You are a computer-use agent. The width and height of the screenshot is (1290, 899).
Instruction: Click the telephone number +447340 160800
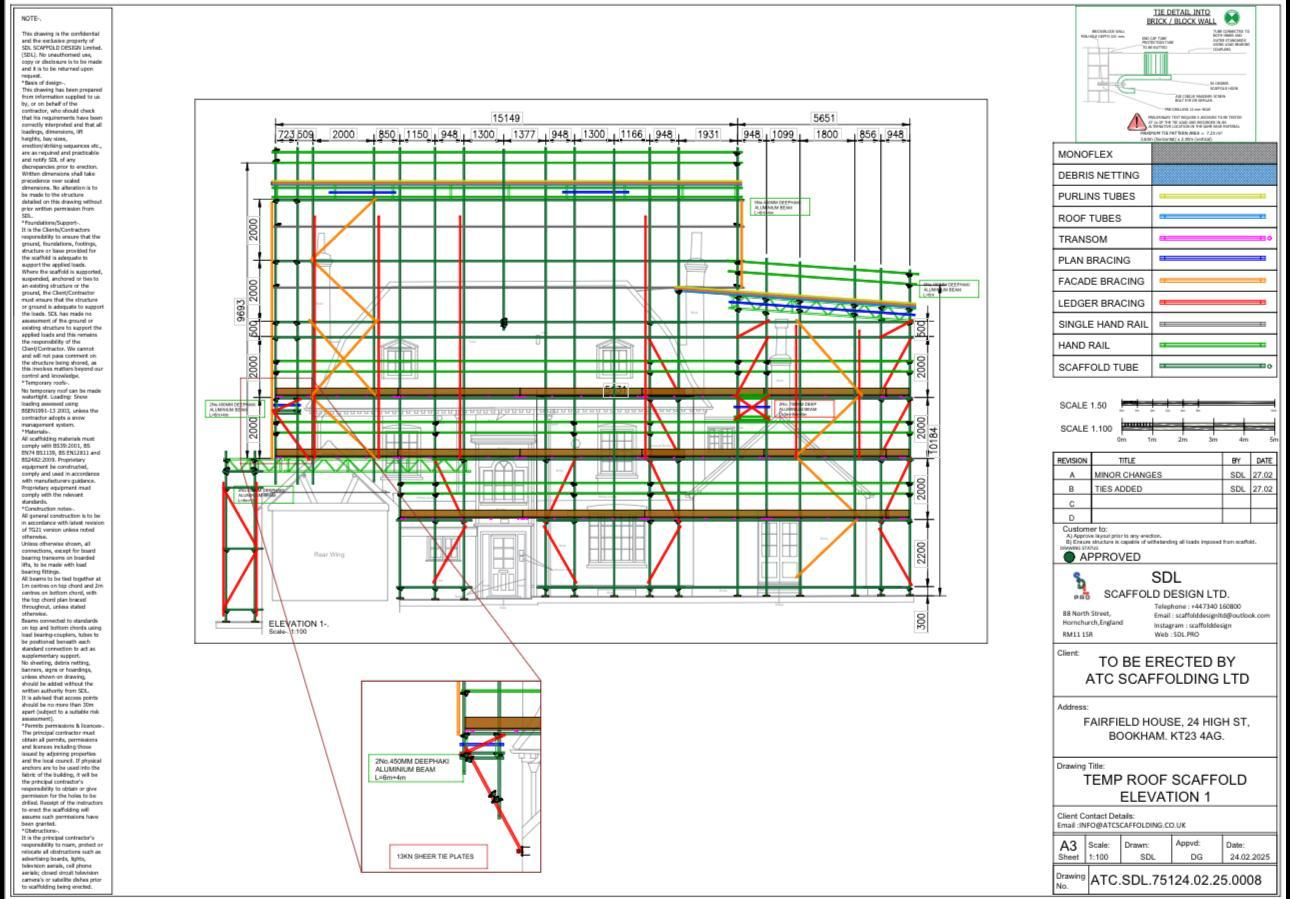point(1217,606)
